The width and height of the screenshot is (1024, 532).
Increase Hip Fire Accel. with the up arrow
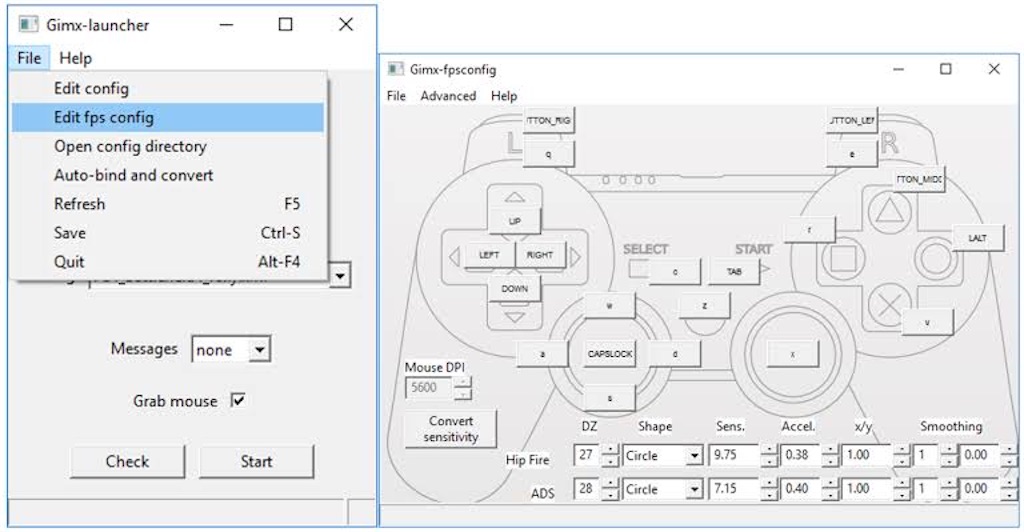[x=829, y=450]
